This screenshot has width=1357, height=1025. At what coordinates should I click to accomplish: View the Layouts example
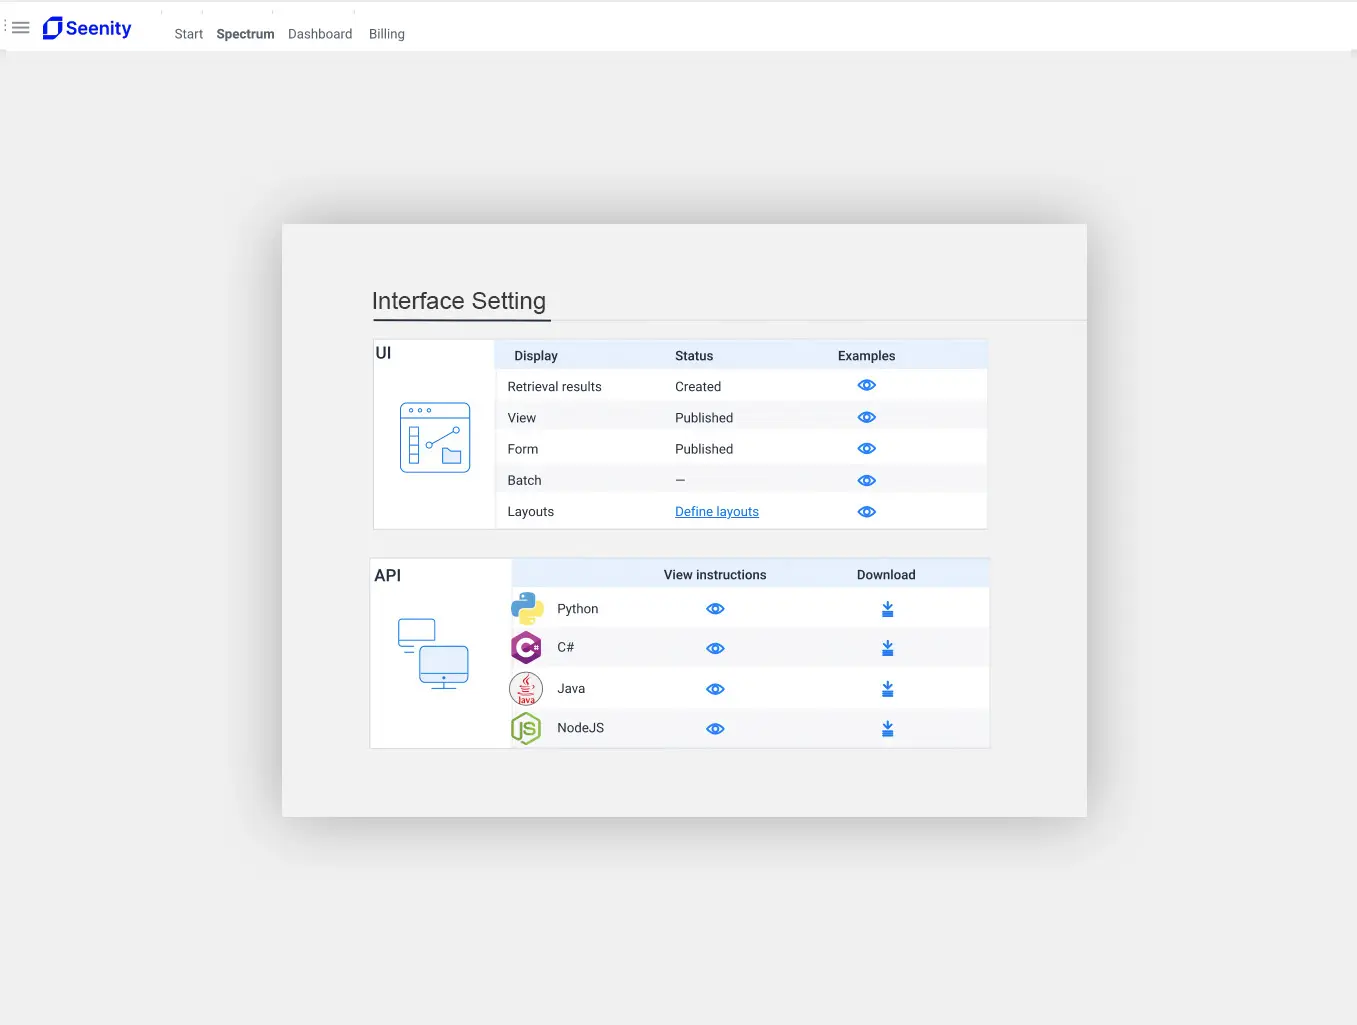pos(867,512)
